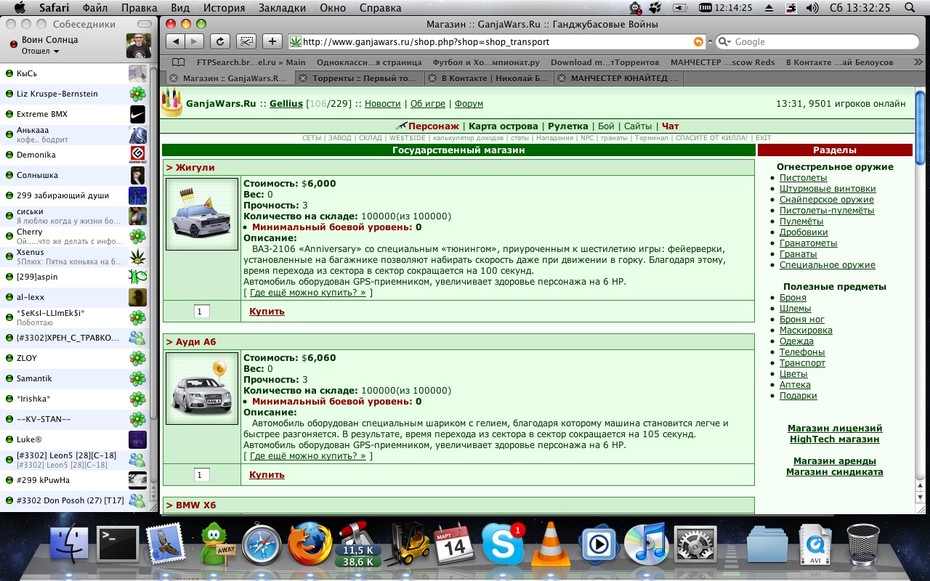The width and height of the screenshot is (930, 581).
Task: Open the Карта острова link
Action: (x=503, y=126)
